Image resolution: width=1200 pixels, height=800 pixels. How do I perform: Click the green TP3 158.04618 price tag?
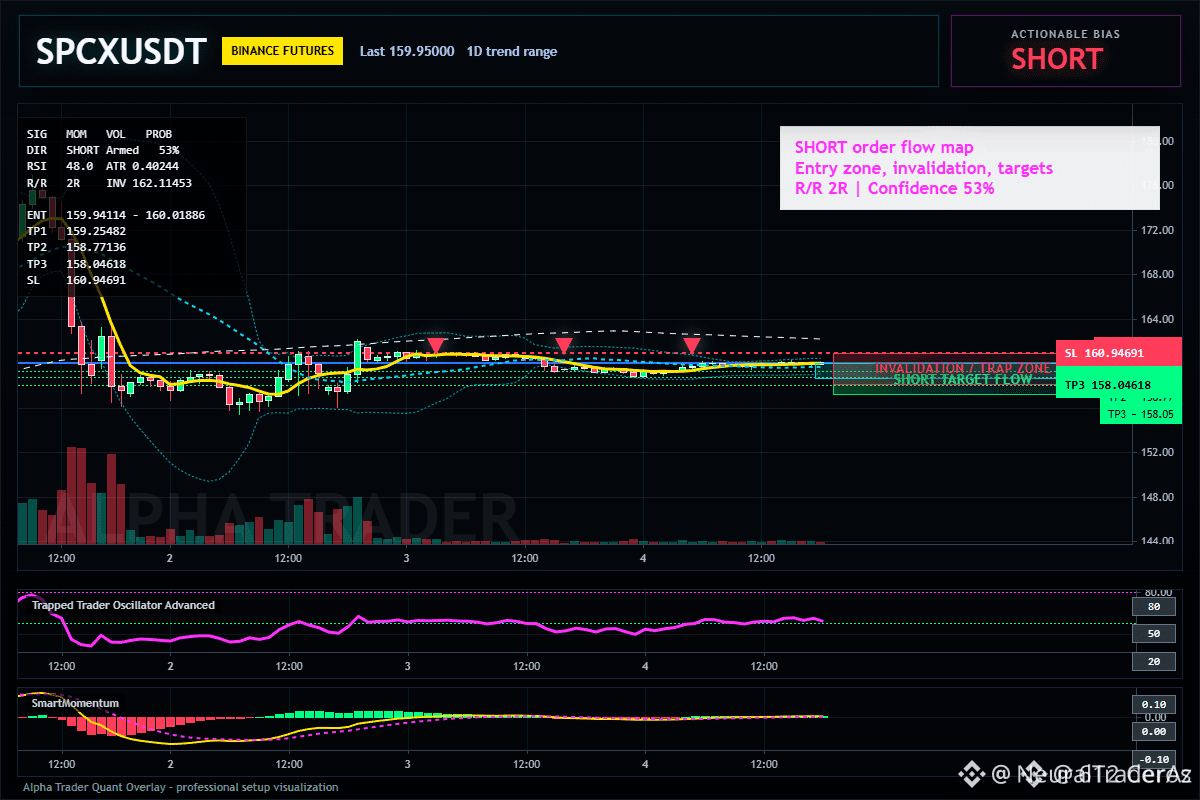pos(1119,384)
